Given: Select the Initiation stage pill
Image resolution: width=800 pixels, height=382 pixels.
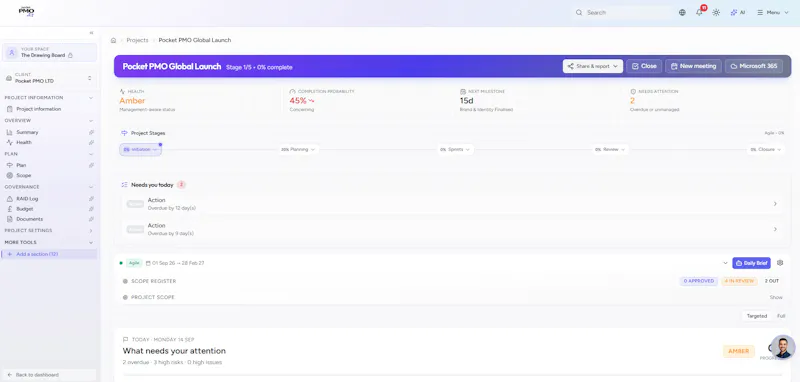Looking at the screenshot, I should point(140,149).
